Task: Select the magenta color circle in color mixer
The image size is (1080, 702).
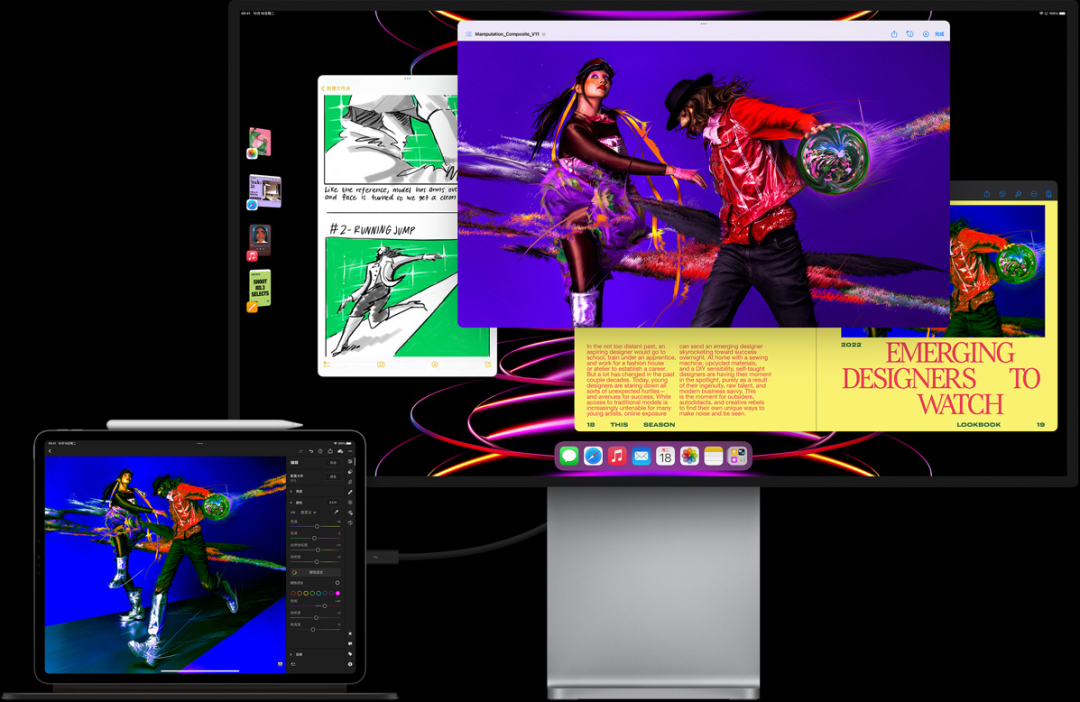Action: pos(337,593)
